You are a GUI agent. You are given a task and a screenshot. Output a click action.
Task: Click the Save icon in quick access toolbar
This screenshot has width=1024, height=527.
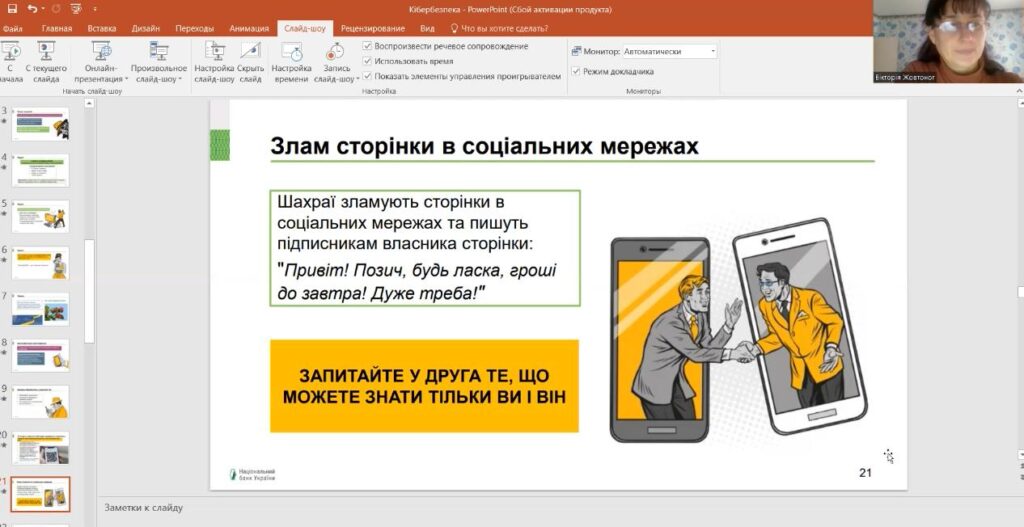point(12,9)
